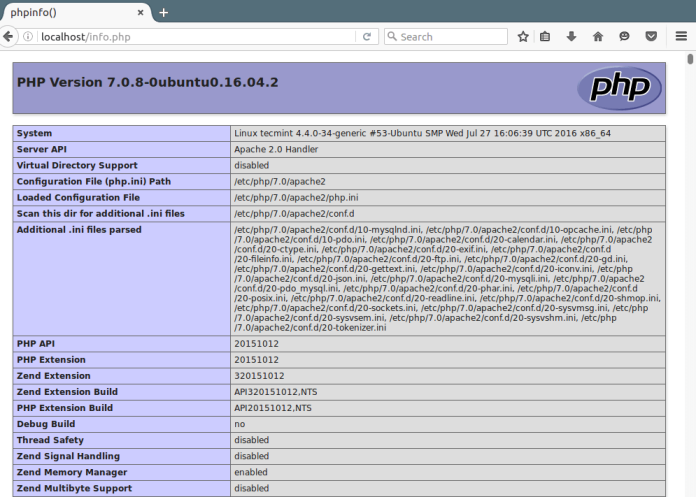Click Zend Extension Build label
Image resolution: width=696 pixels, height=497 pixels.
click(x=67, y=392)
